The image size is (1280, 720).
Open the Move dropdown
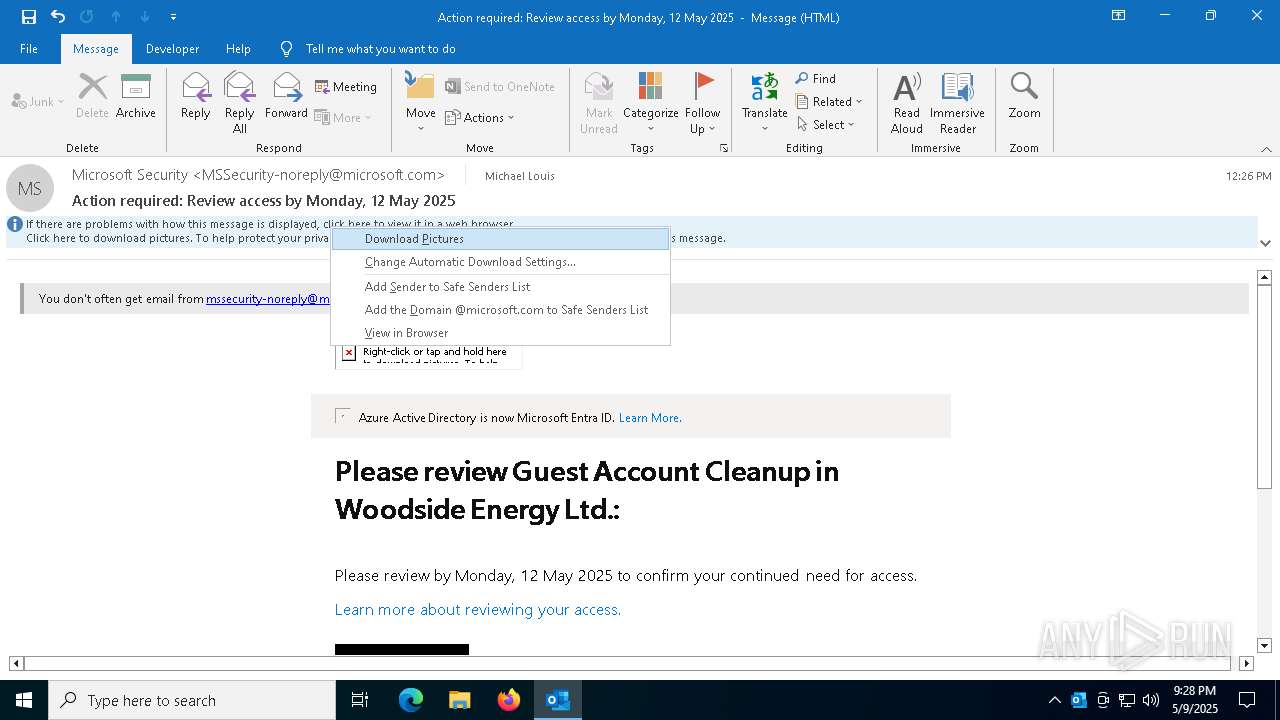pos(420,103)
